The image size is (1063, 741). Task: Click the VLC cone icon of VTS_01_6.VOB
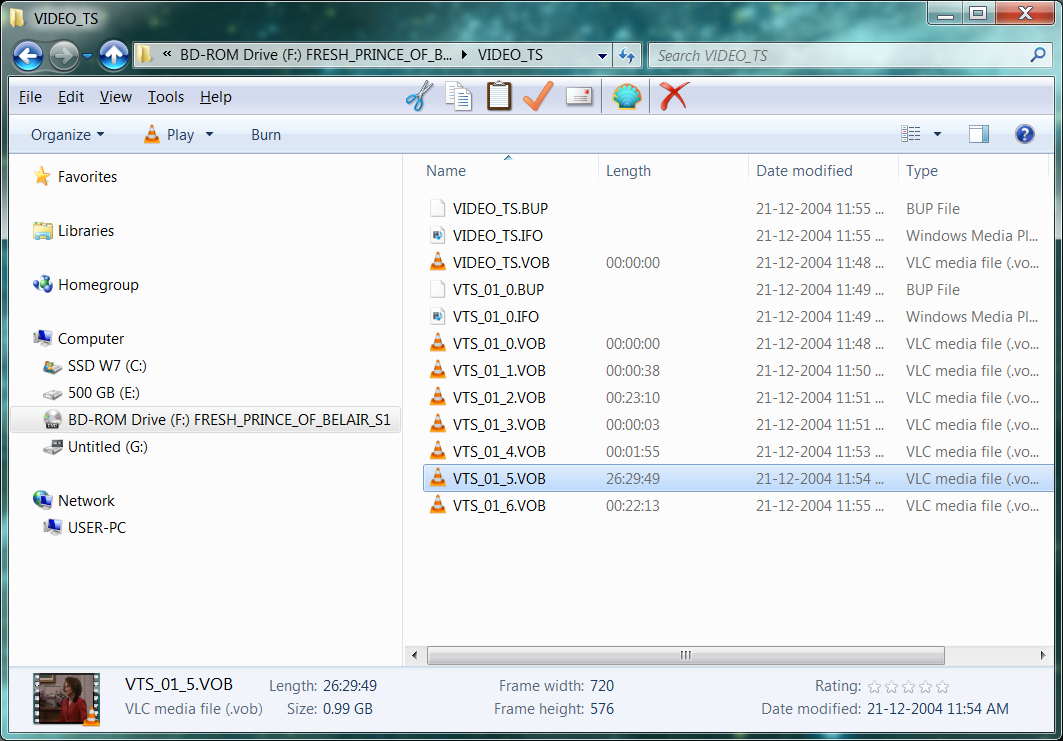coord(438,505)
